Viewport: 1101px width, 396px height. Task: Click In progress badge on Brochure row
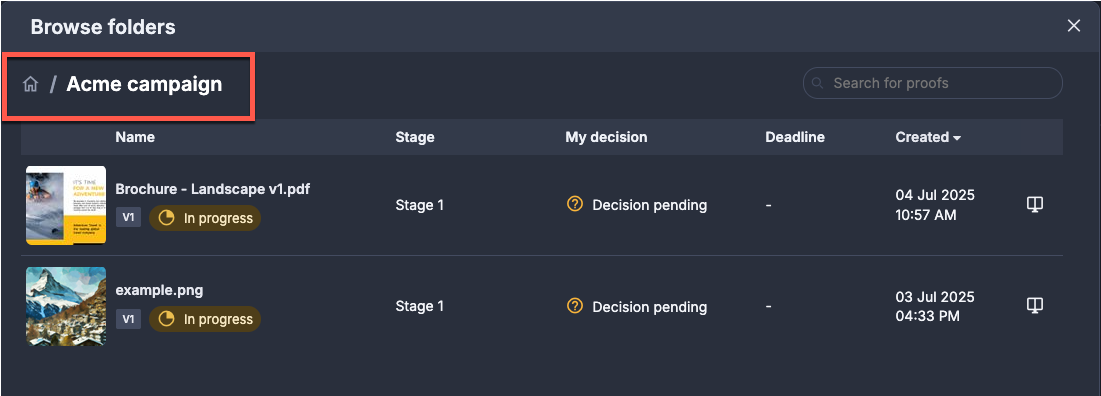[204, 218]
